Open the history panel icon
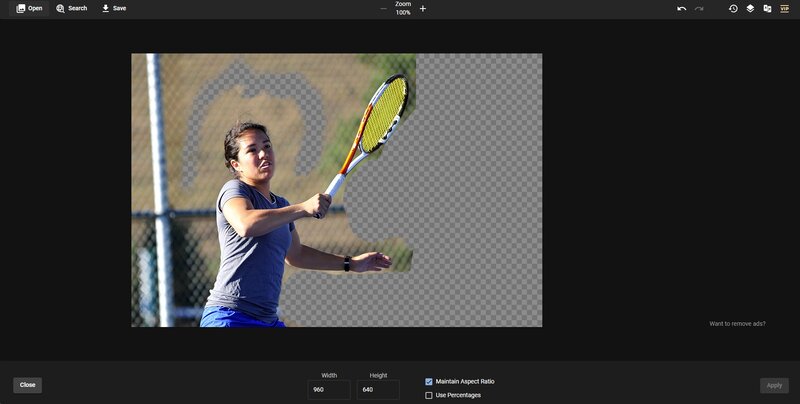The image size is (800, 404). (733, 9)
